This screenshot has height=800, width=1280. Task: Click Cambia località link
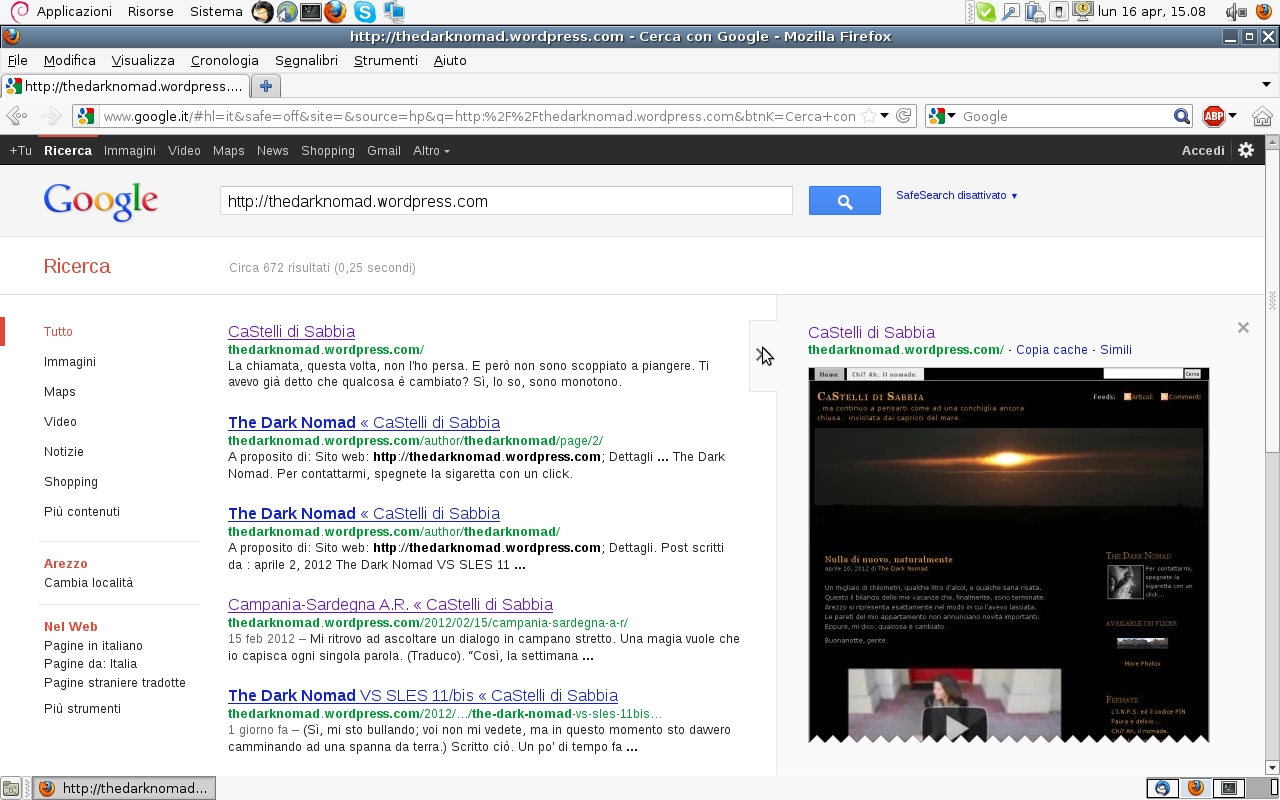(88, 582)
